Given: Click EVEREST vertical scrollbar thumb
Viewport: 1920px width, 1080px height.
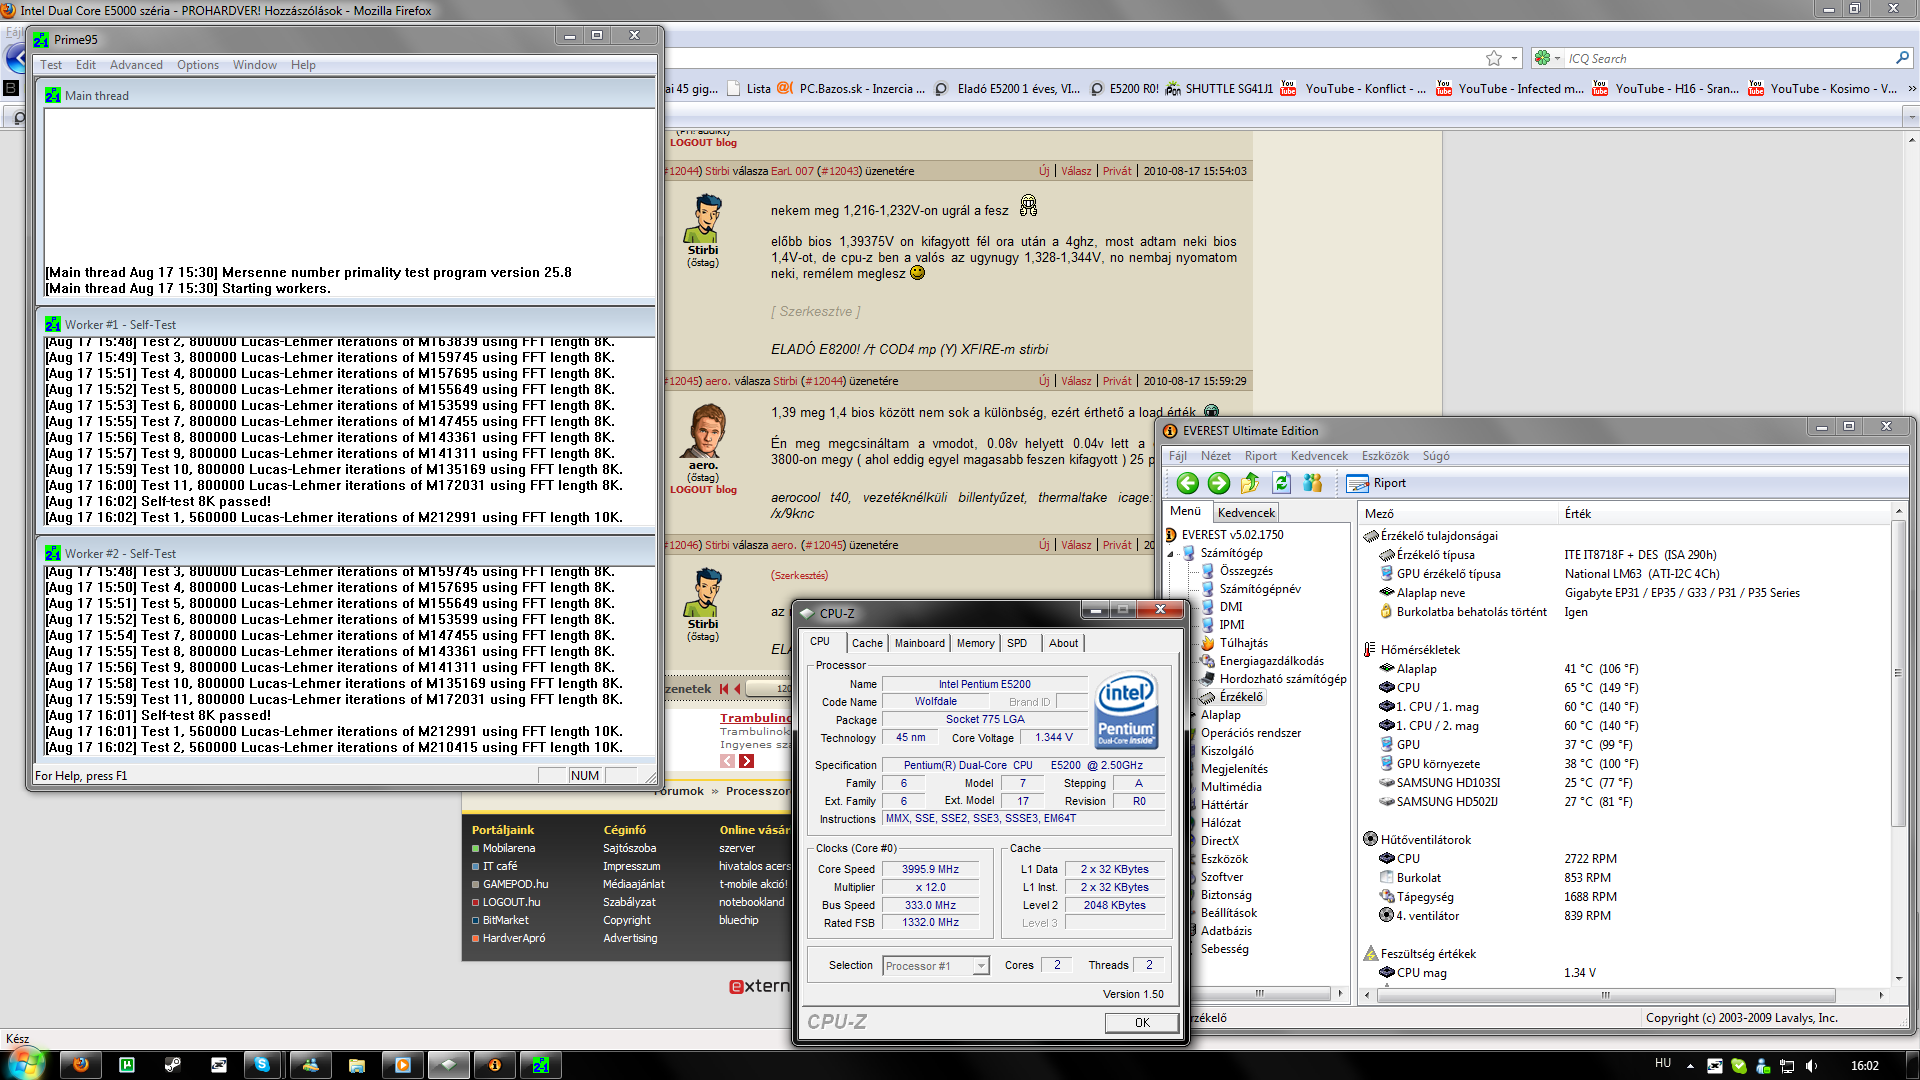Looking at the screenshot, I should coord(1897,674).
